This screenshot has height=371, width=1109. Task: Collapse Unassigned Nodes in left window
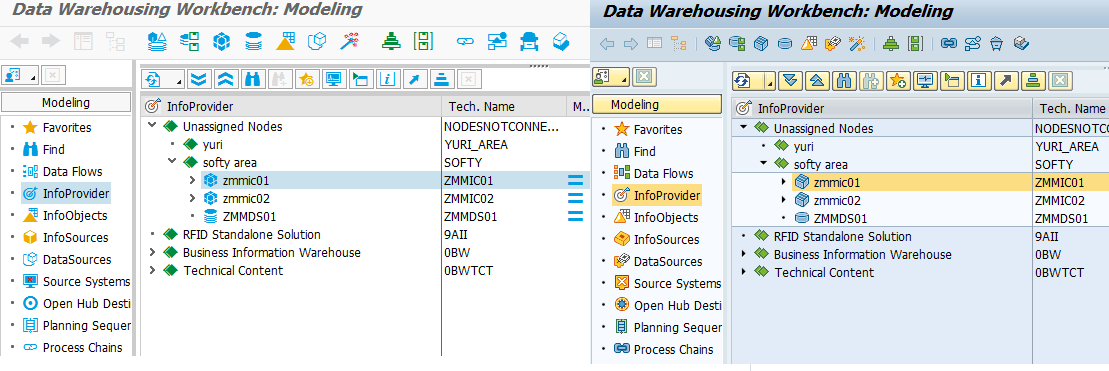click(x=152, y=126)
